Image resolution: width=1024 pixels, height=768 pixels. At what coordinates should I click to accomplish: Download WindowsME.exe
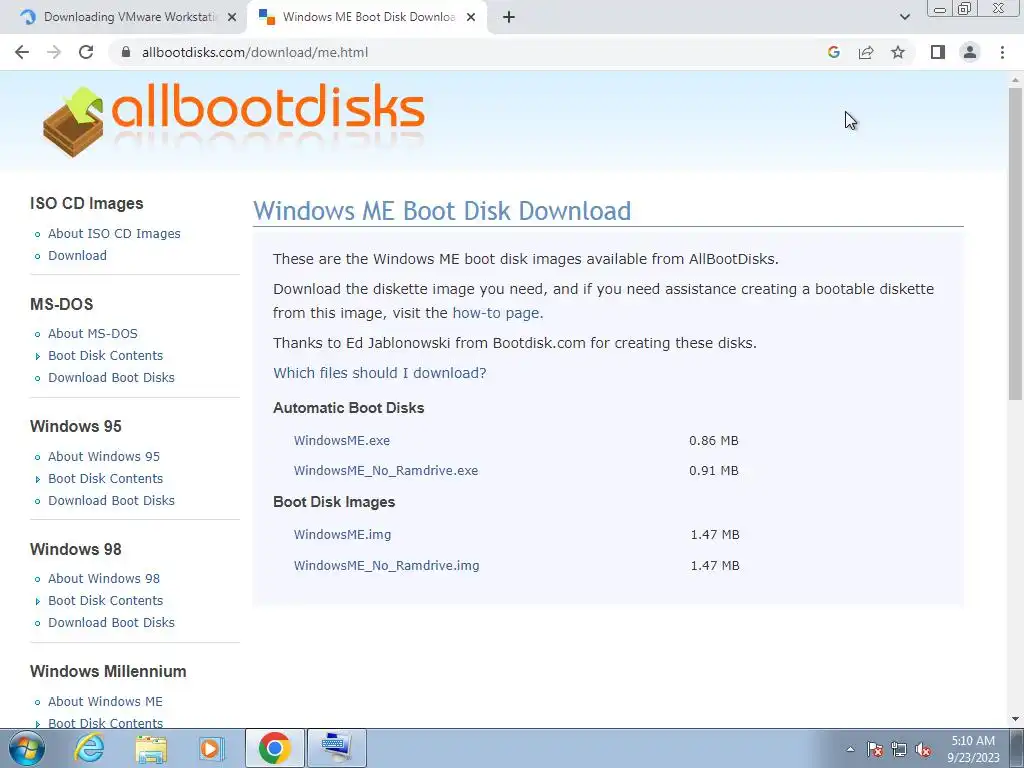342,440
